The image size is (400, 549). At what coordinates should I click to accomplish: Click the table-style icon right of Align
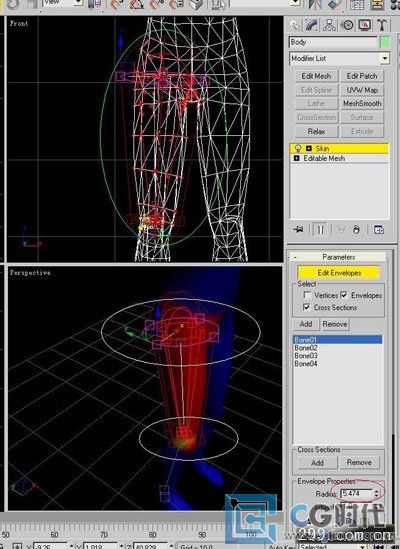click(357, 5)
